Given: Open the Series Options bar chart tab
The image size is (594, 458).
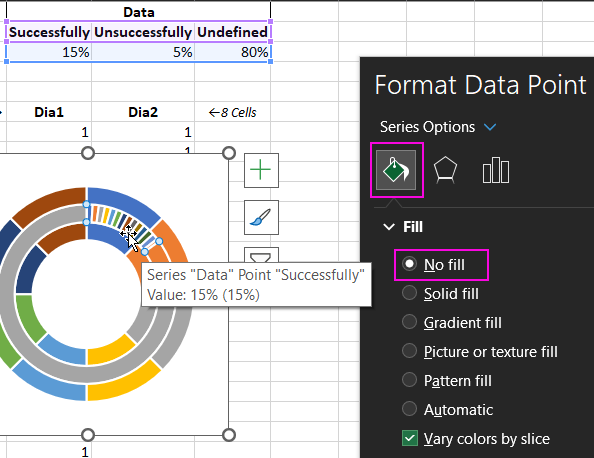Looking at the screenshot, I should [496, 170].
